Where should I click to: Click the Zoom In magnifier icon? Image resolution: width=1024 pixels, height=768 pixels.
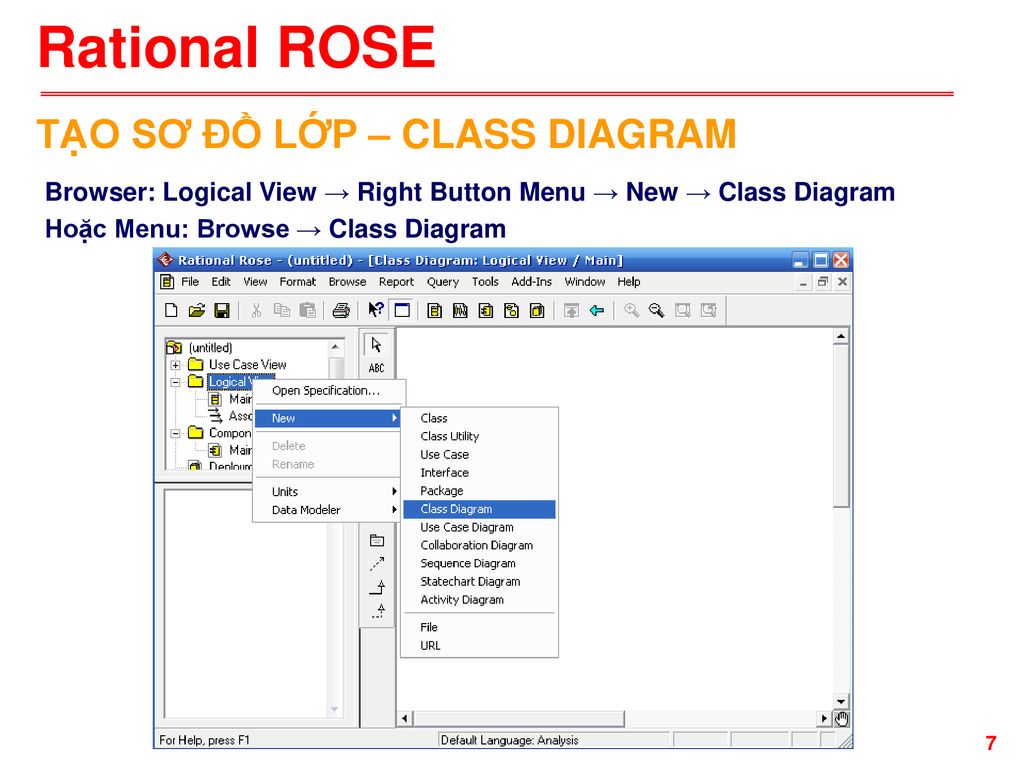coord(631,311)
